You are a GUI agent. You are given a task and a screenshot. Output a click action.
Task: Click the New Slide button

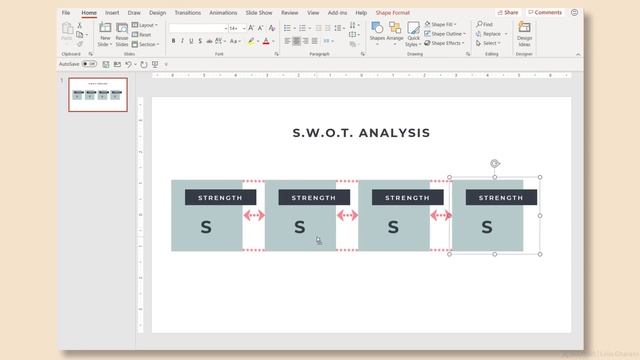coord(105,34)
